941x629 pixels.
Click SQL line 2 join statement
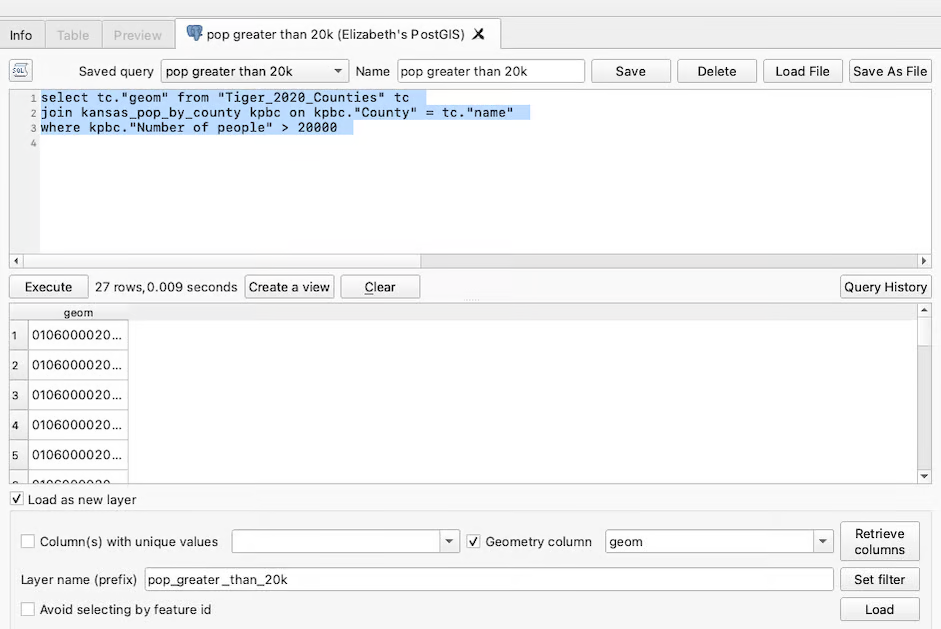pyautogui.click(x=277, y=112)
